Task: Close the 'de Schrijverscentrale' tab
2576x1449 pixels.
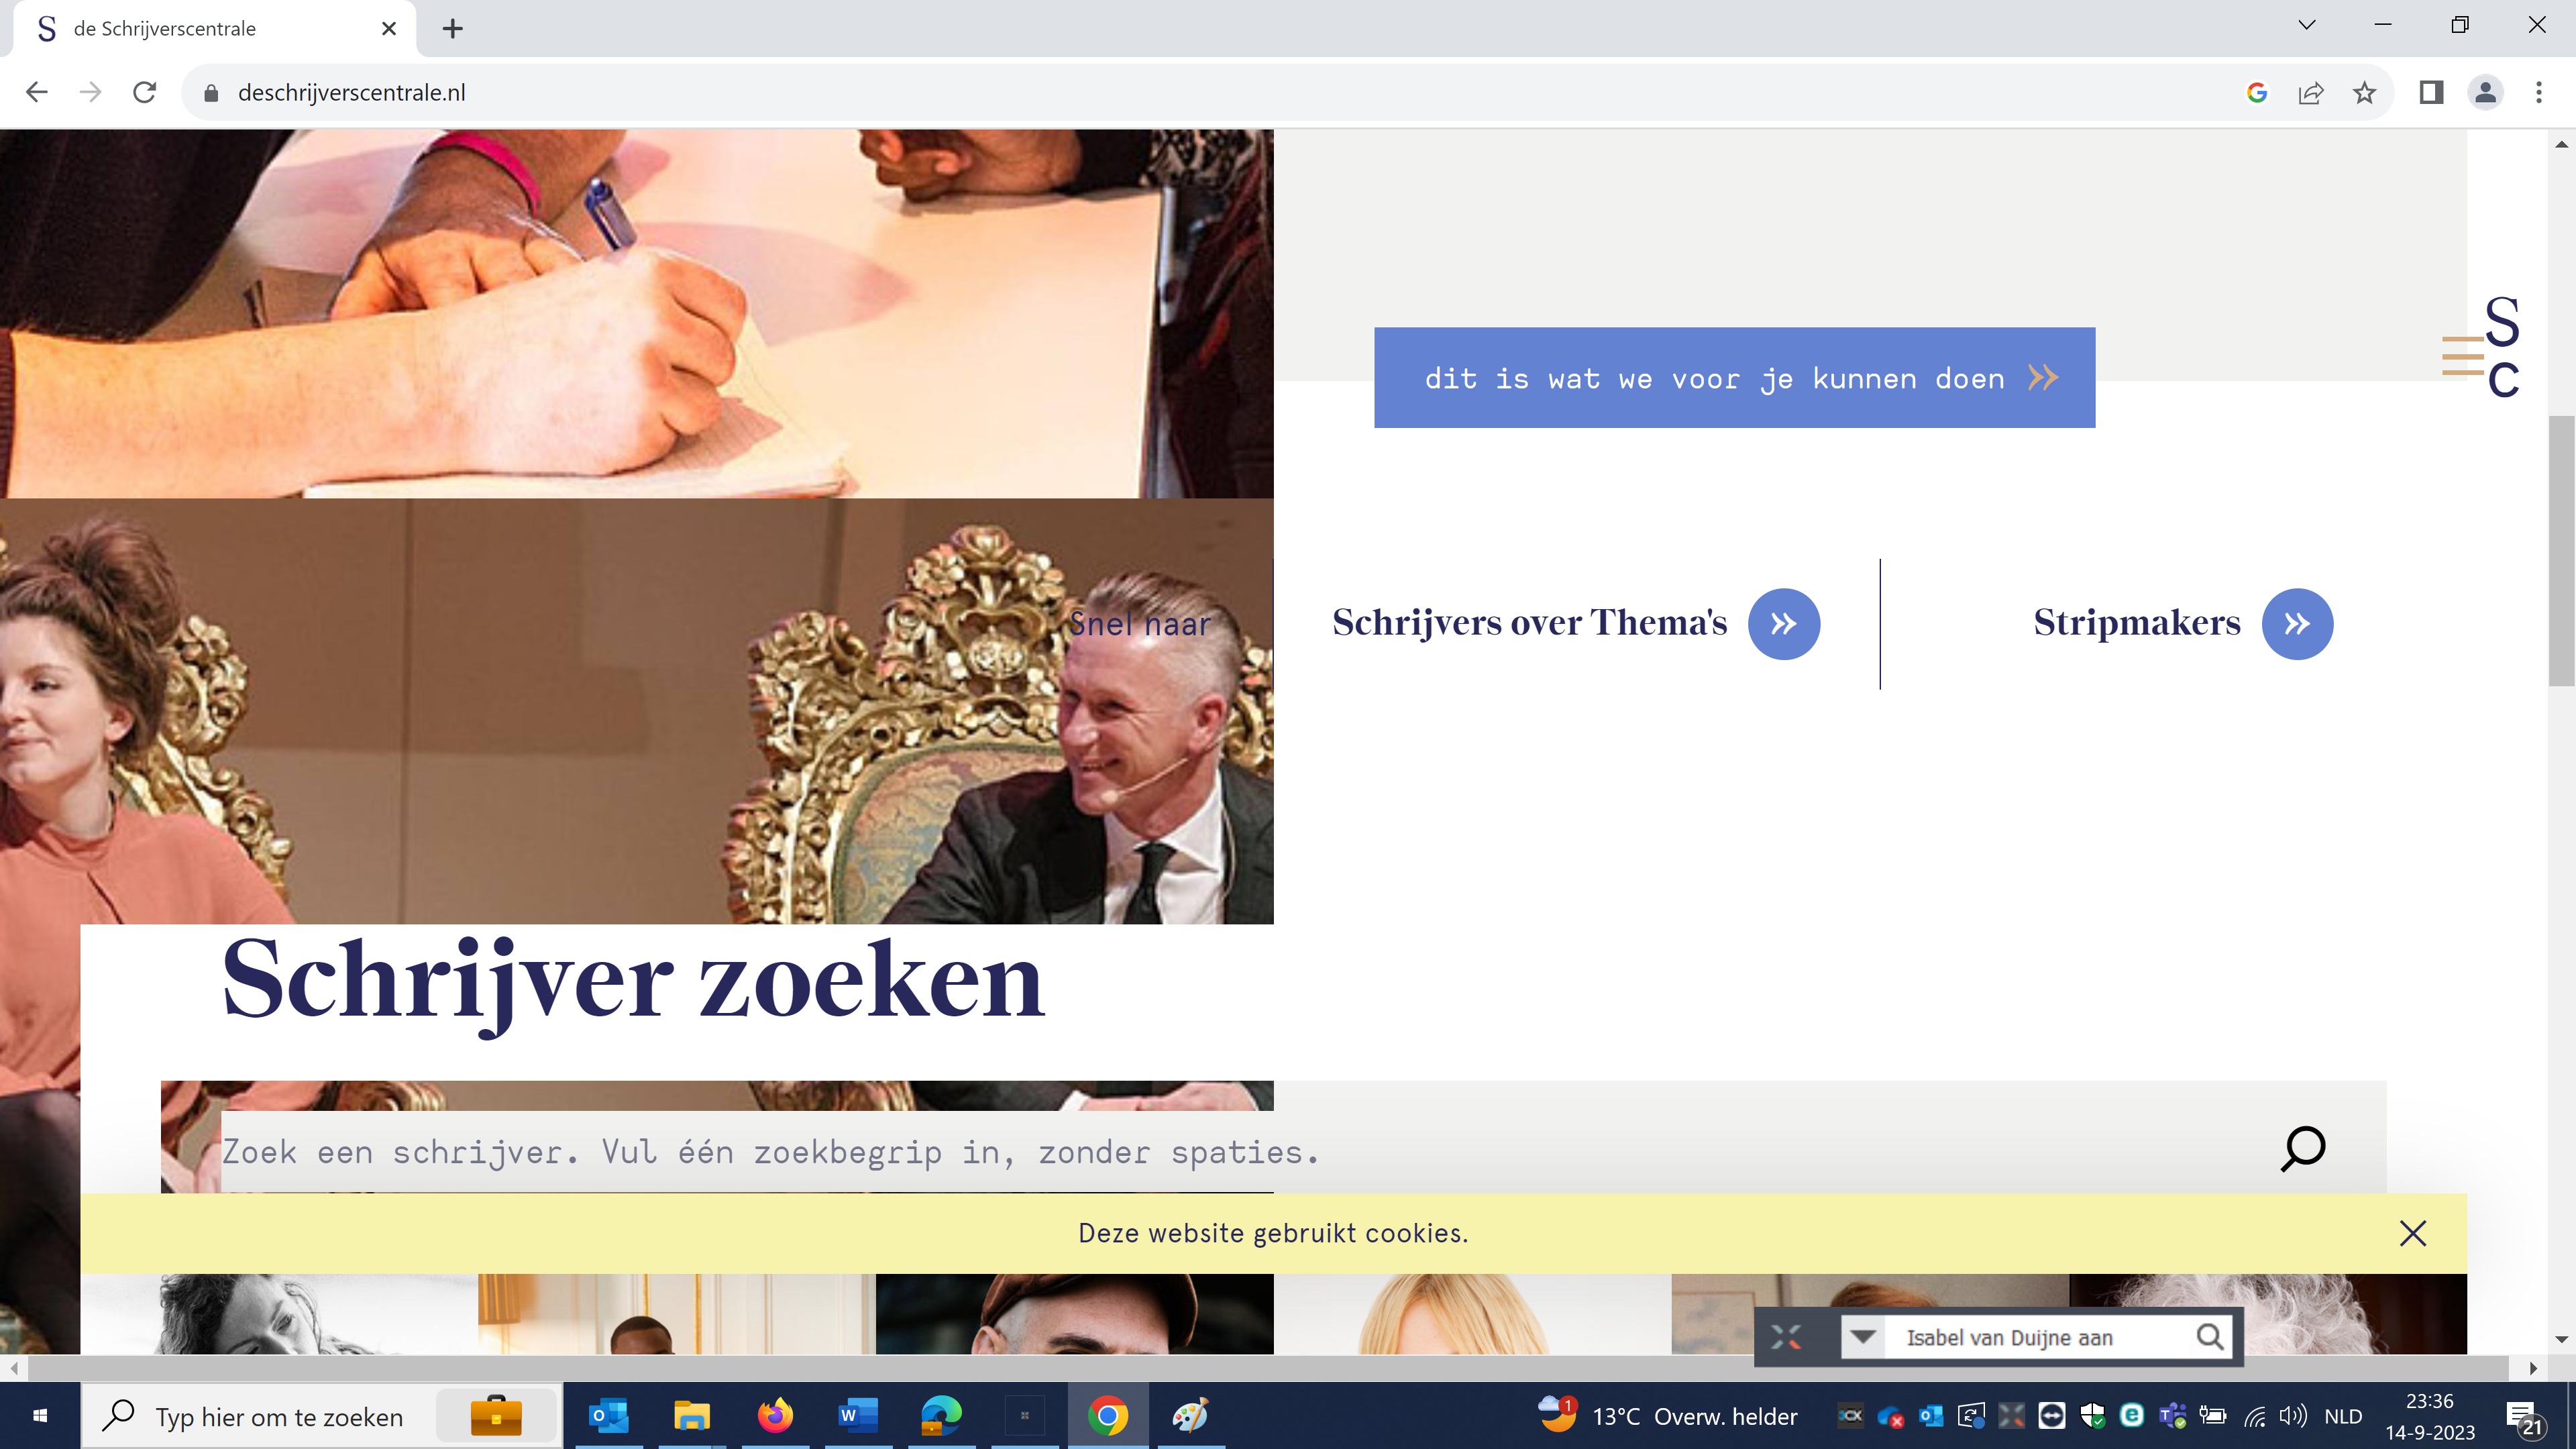Action: [389, 29]
